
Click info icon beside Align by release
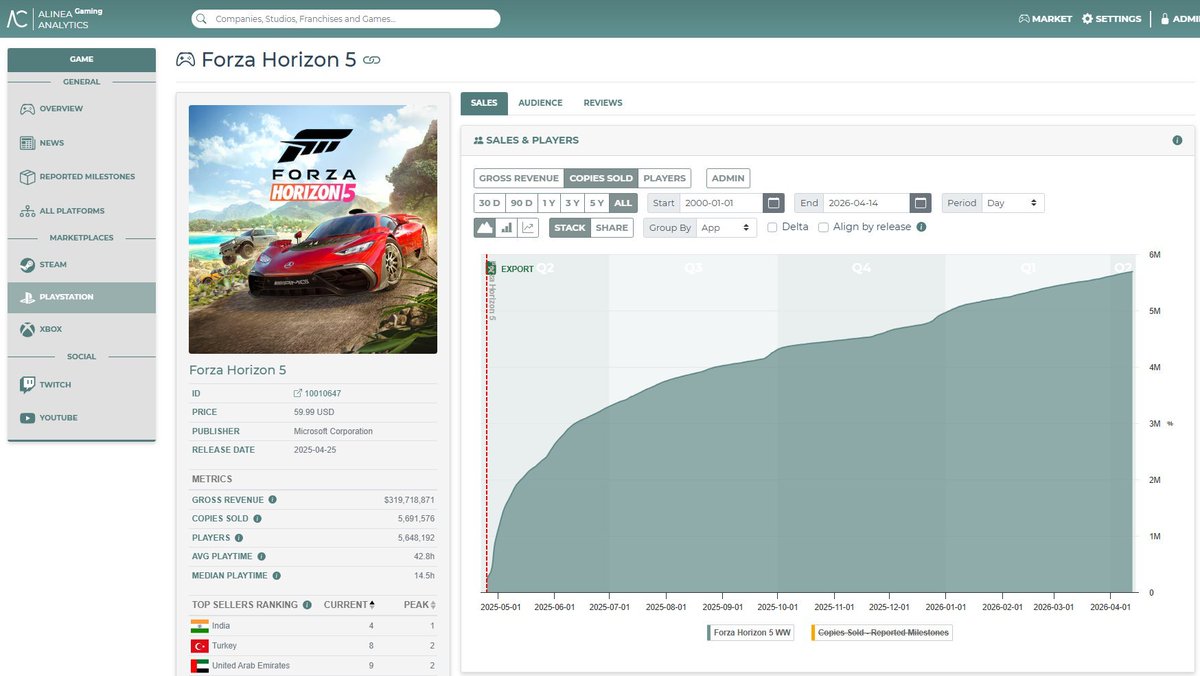(921, 227)
